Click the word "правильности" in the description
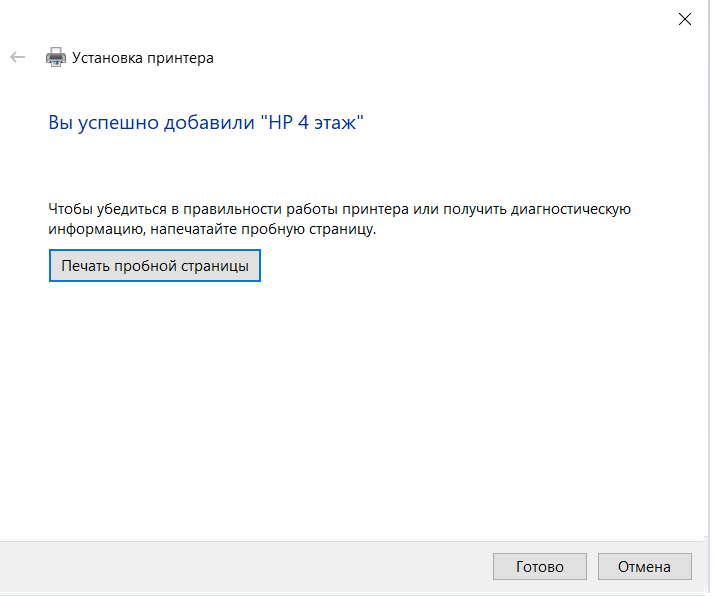This screenshot has width=714, height=596. pyautogui.click(x=245, y=209)
